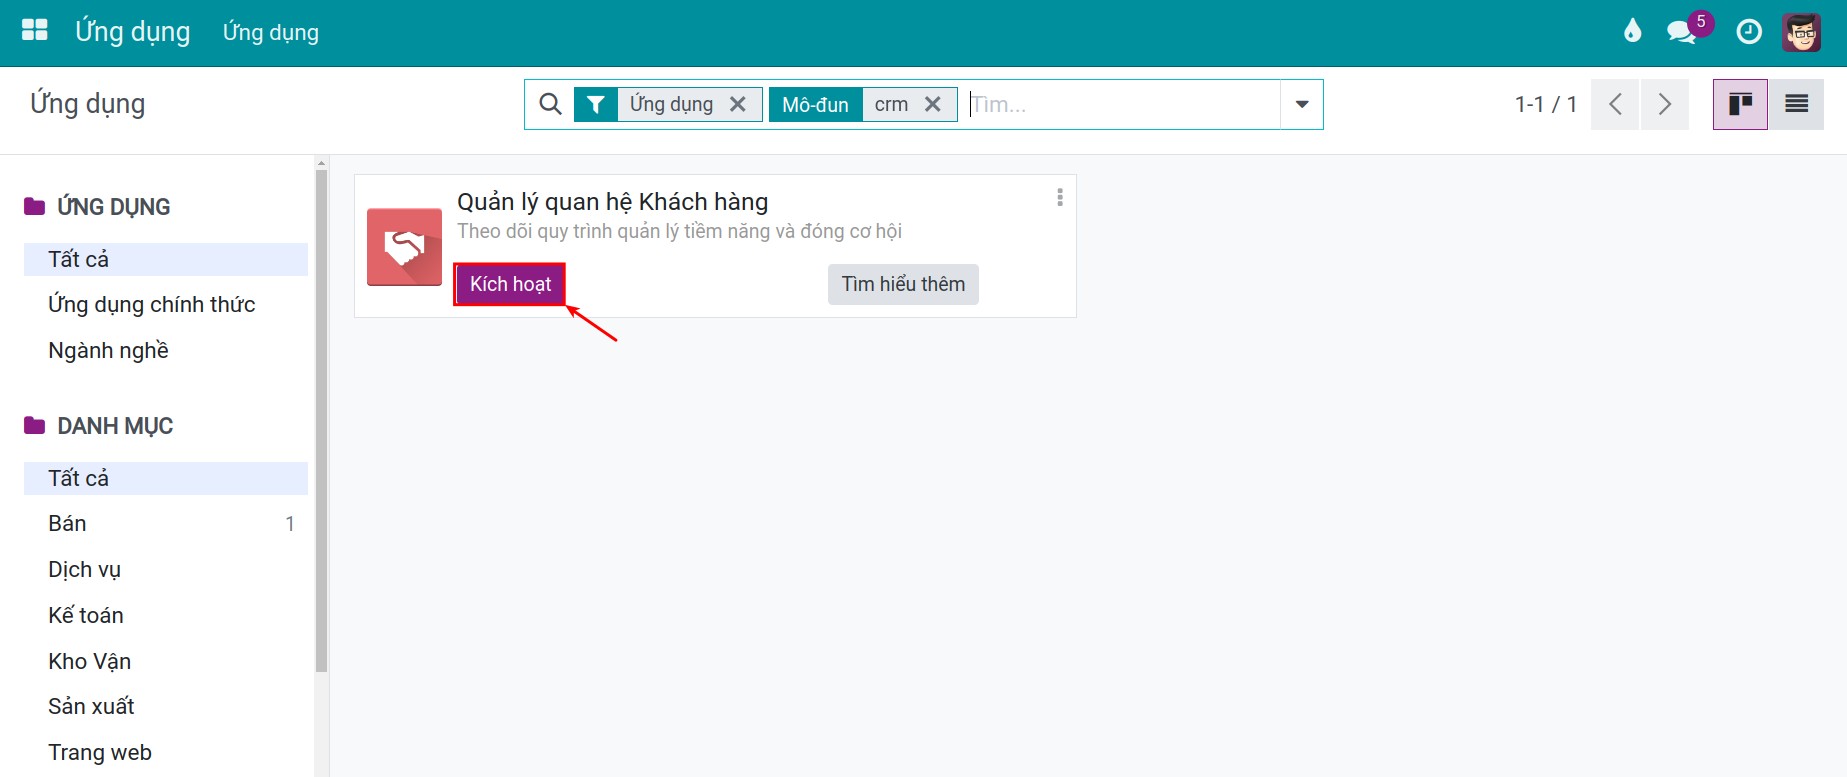Click the search magnifier icon

pyautogui.click(x=550, y=104)
